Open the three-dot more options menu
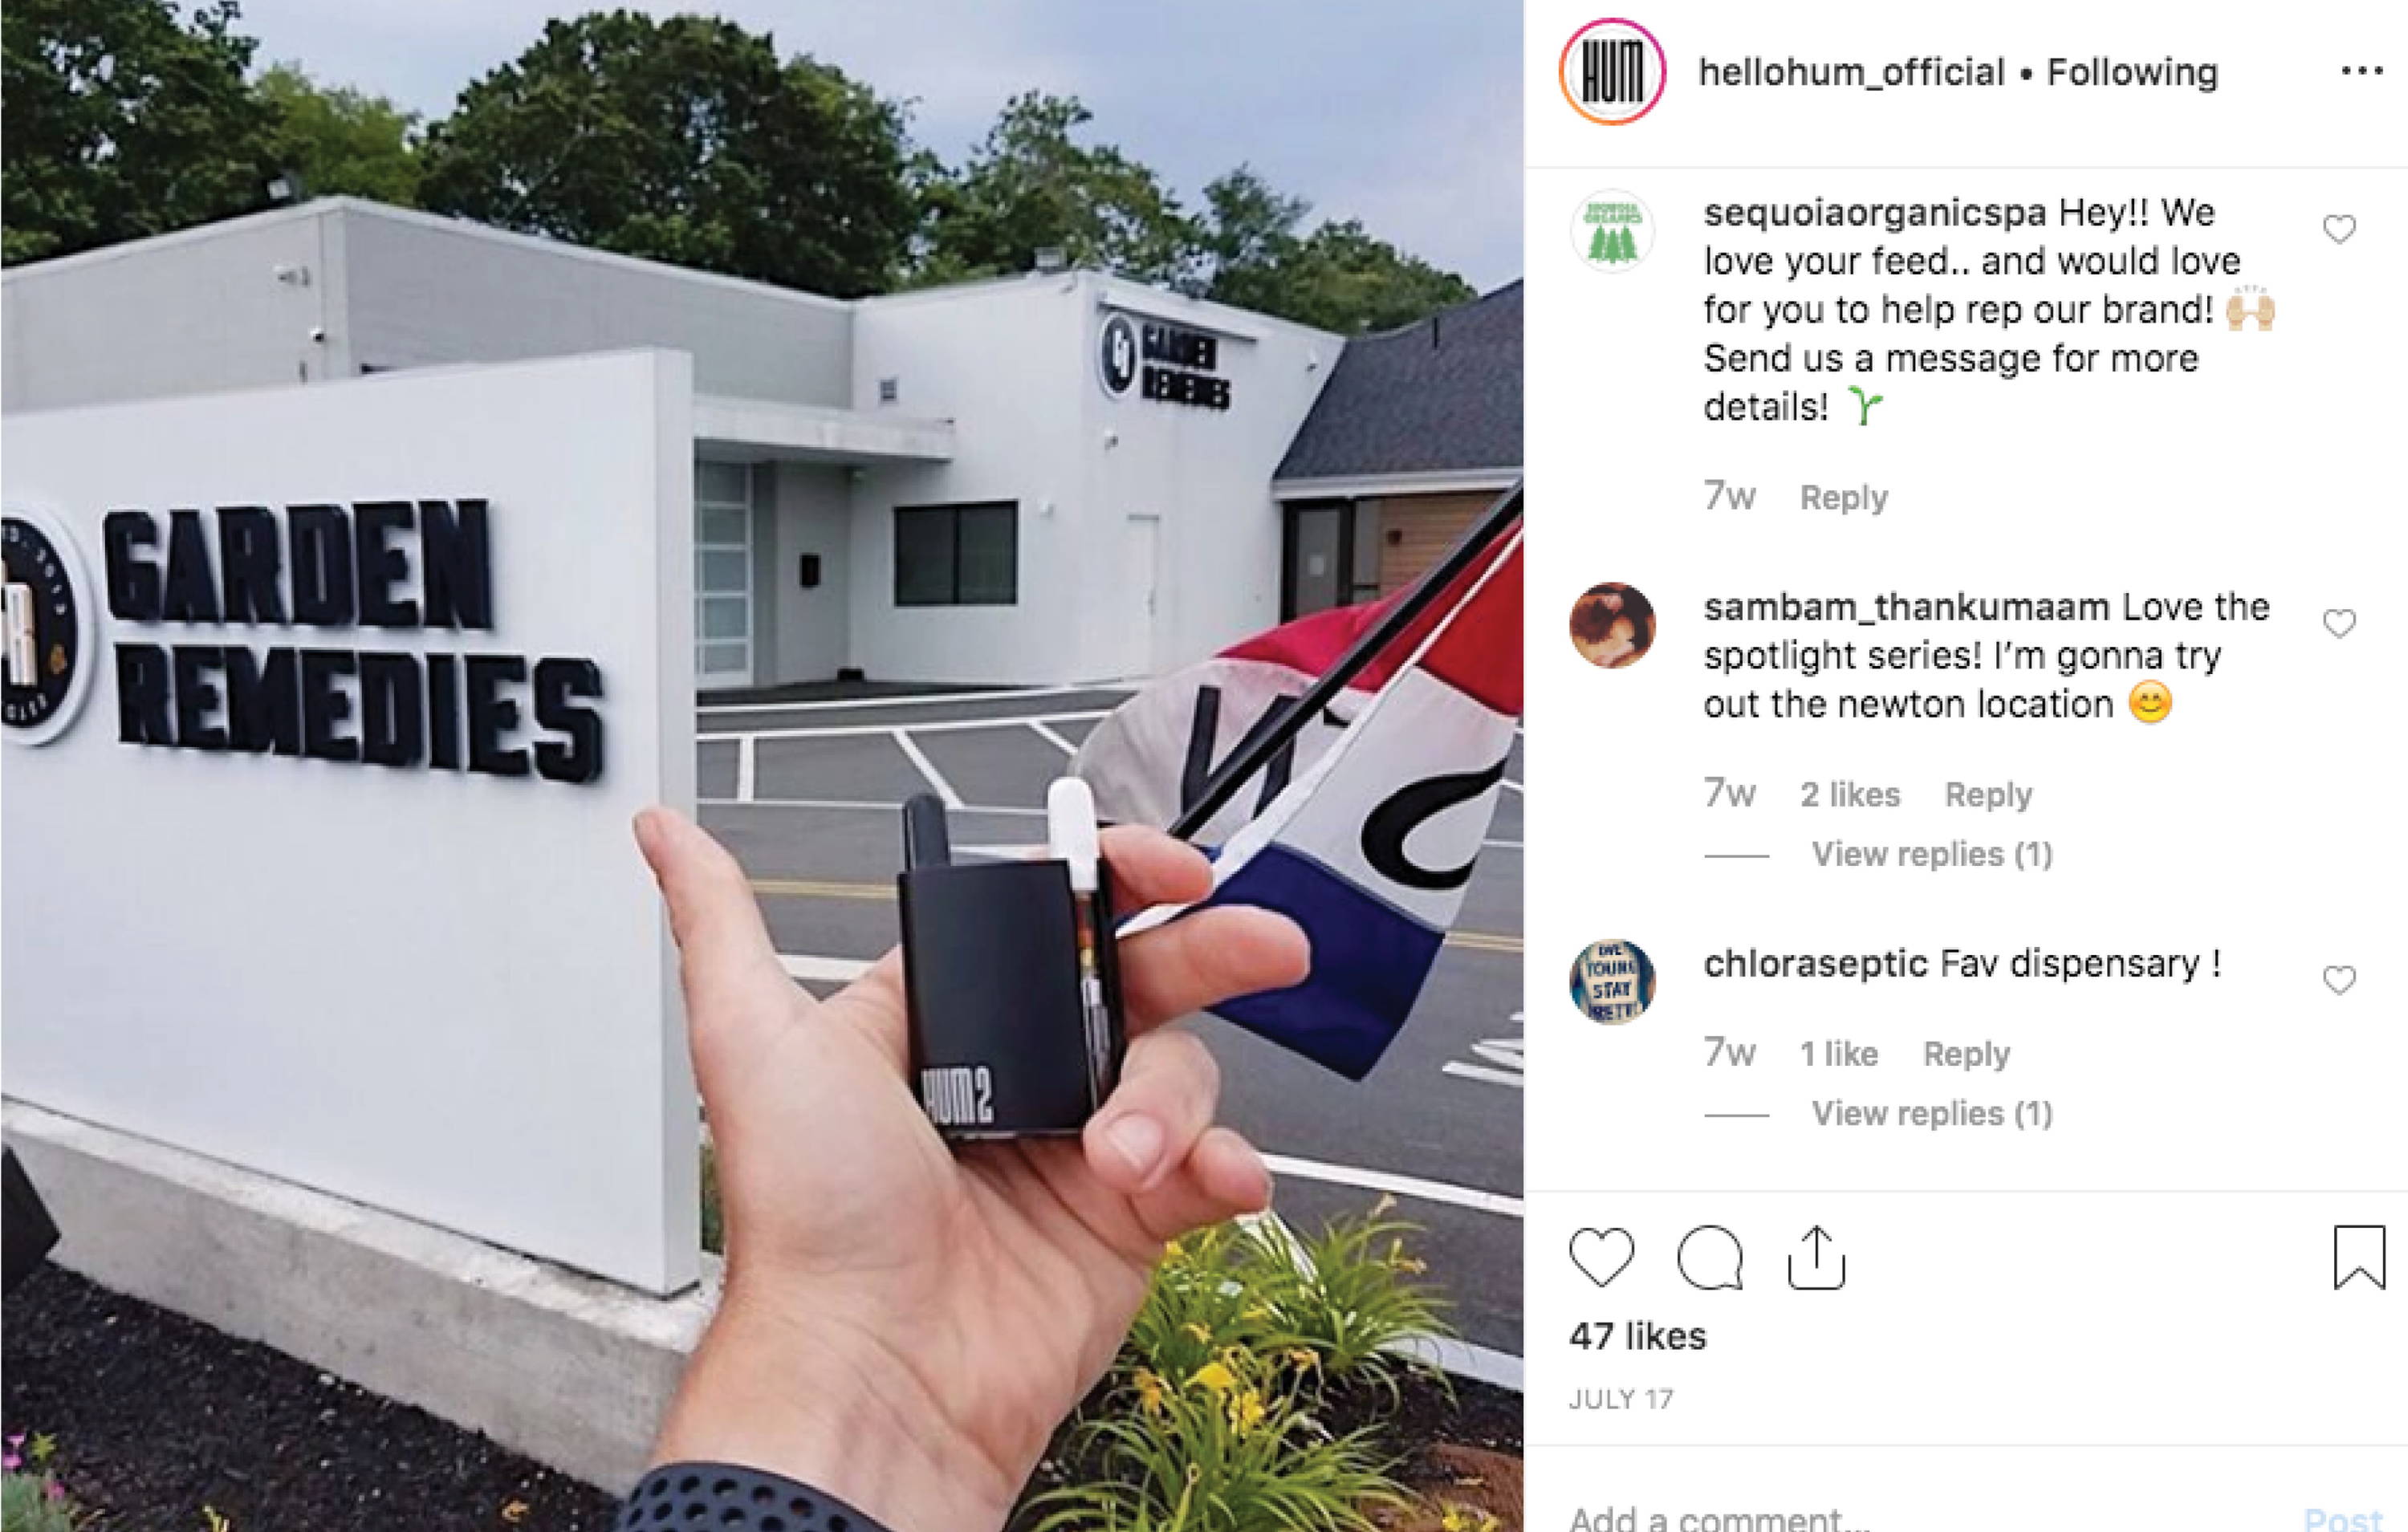The image size is (2408, 1532). (x=2362, y=71)
